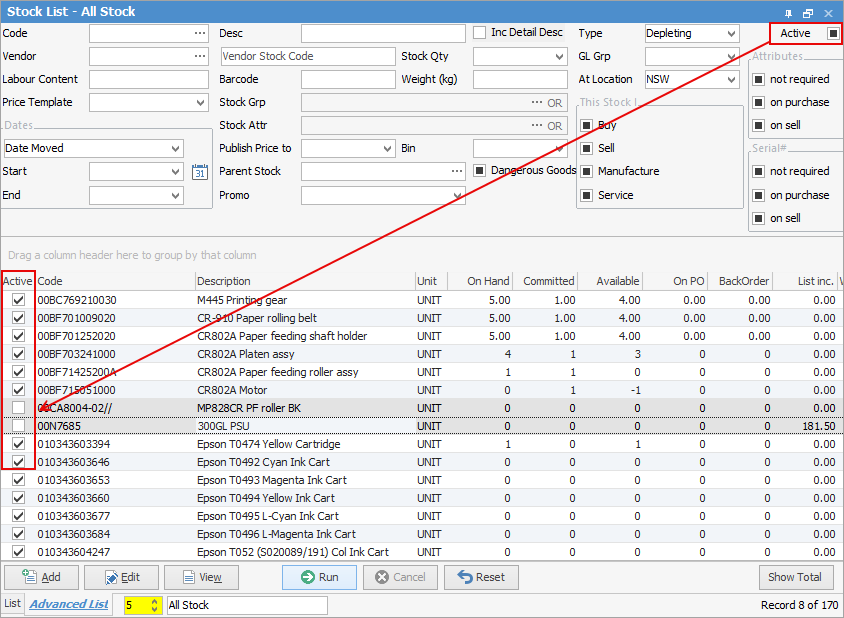The height and width of the screenshot is (618, 844).
Task: Toggle Attributes not required checkbox
Action: click(x=758, y=79)
